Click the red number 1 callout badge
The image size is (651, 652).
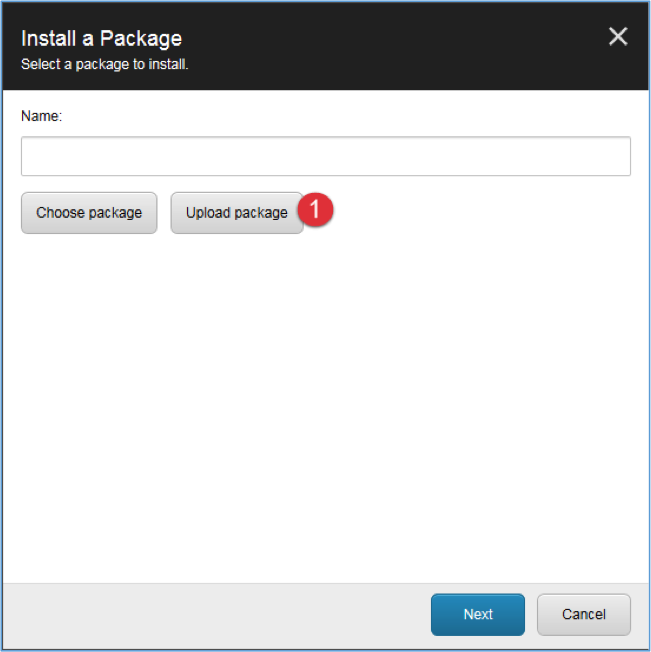point(315,209)
